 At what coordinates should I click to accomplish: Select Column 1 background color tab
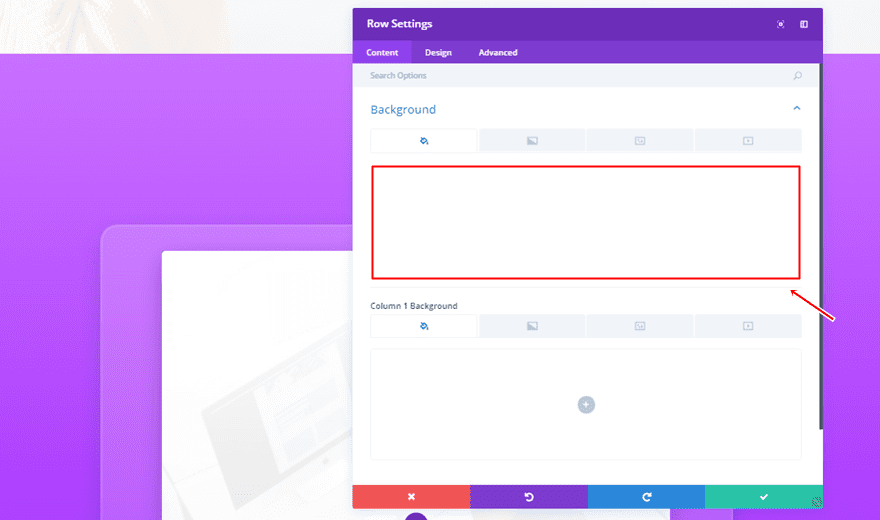[x=424, y=326]
